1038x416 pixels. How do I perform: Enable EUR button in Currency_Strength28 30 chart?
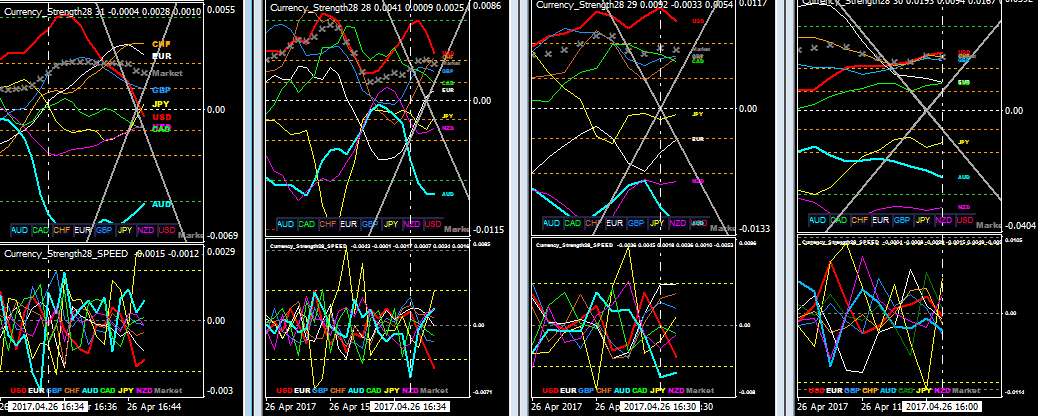882,220
